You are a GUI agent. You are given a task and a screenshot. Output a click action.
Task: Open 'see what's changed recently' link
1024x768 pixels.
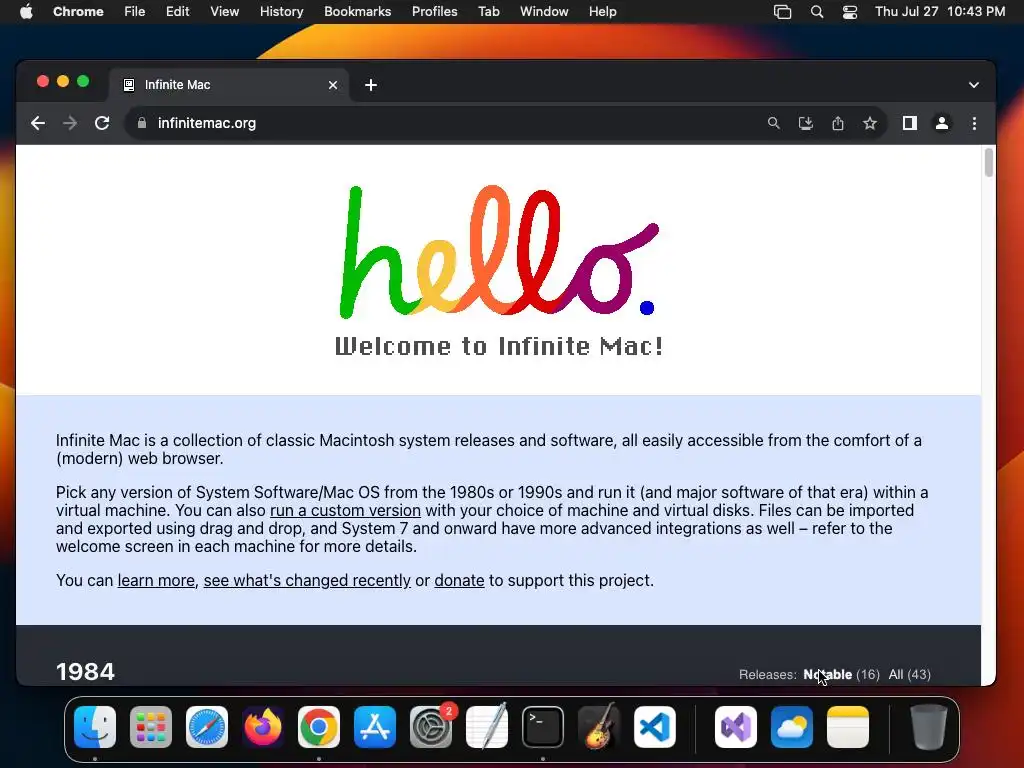pyautogui.click(x=307, y=580)
